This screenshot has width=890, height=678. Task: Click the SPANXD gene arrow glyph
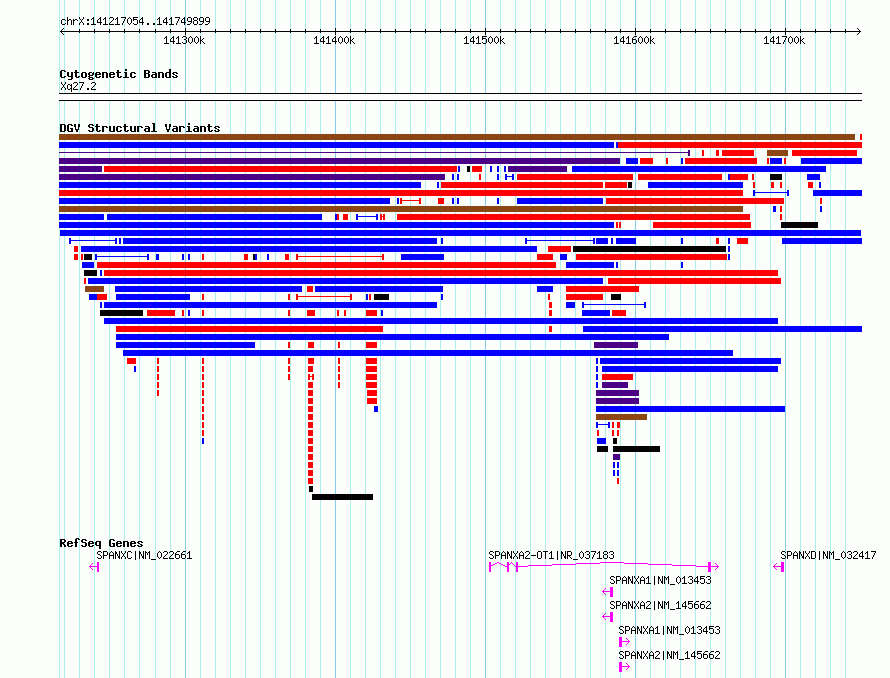tap(779, 567)
